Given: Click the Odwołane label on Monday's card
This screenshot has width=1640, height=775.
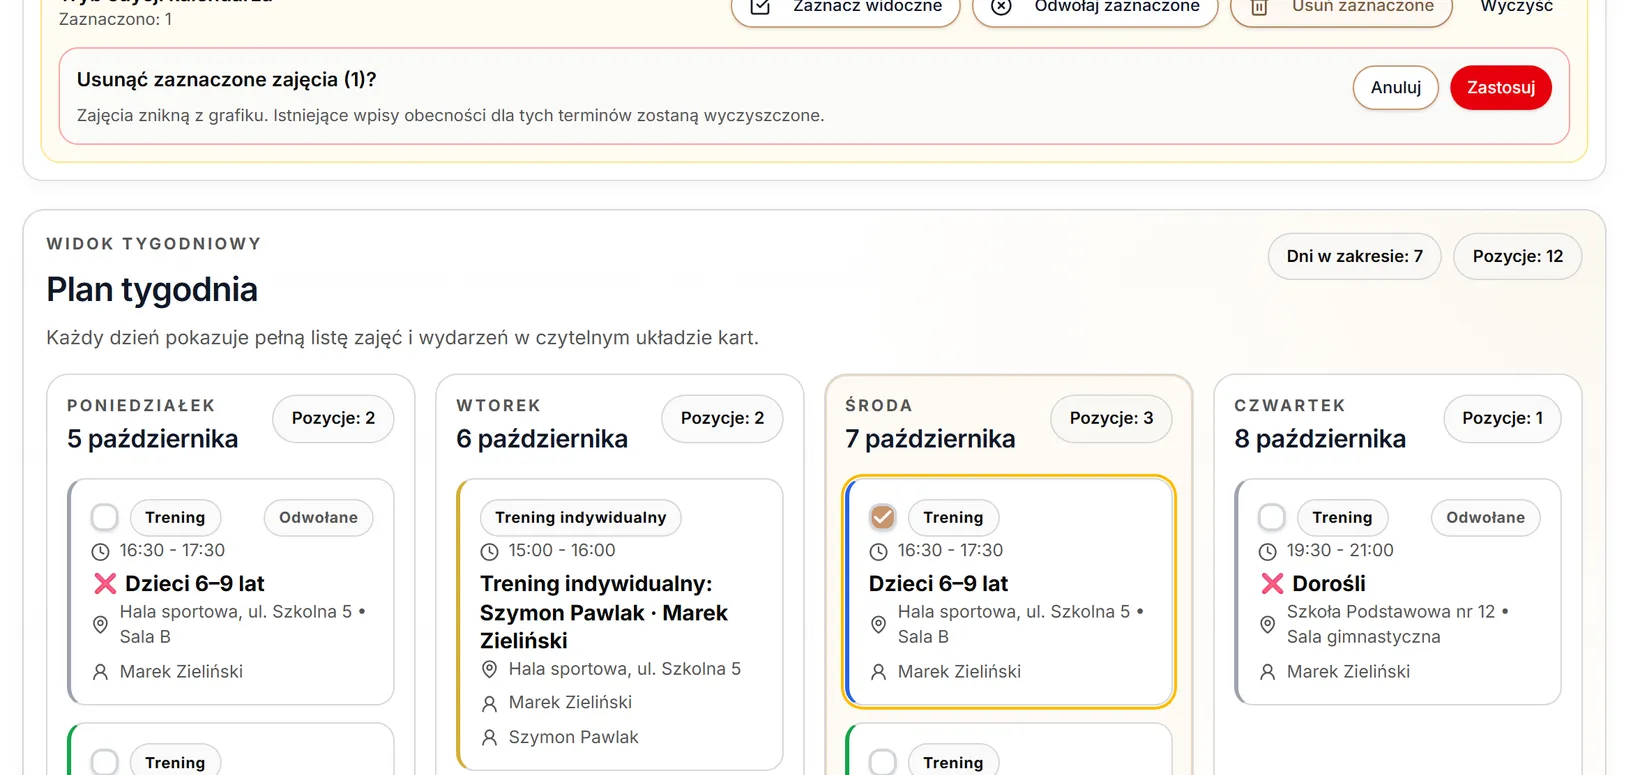Looking at the screenshot, I should coord(318,517).
